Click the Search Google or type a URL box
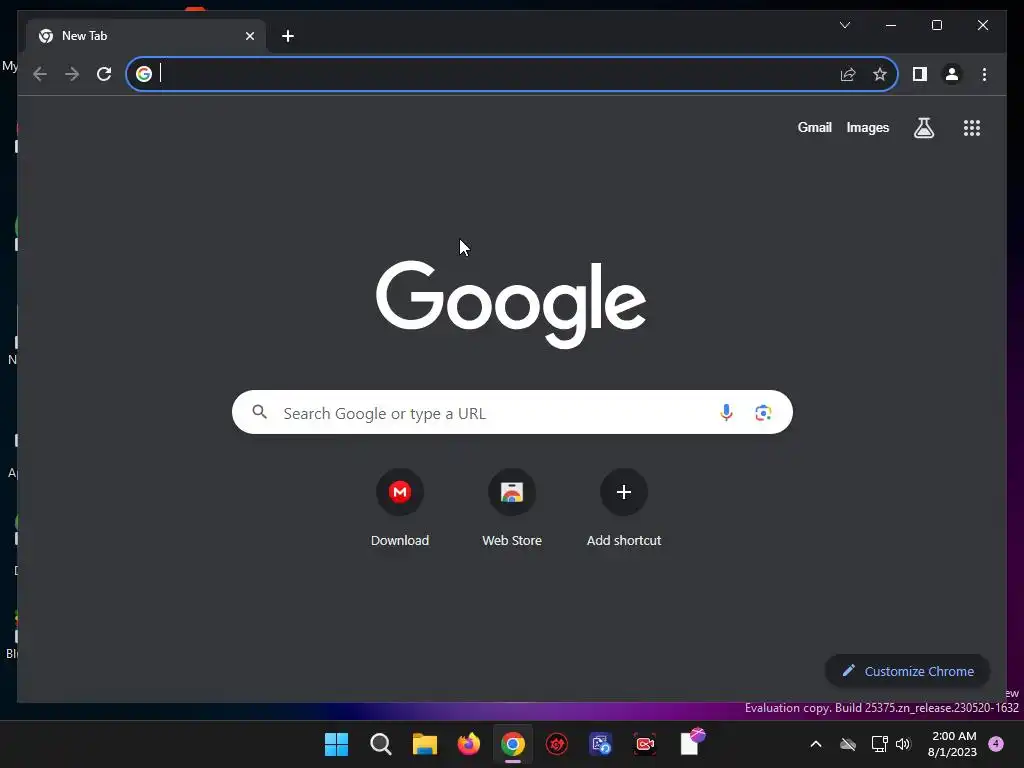 pyautogui.click(x=512, y=412)
